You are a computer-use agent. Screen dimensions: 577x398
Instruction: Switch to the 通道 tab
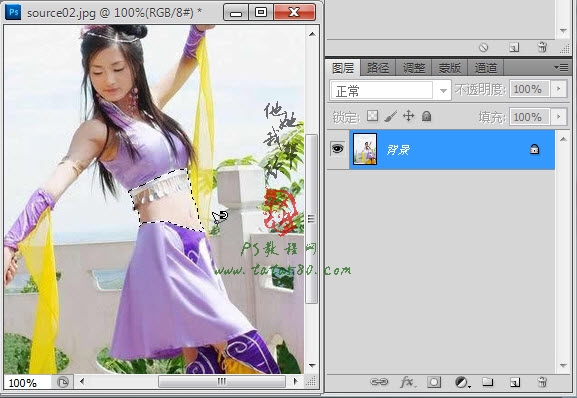tap(485, 68)
